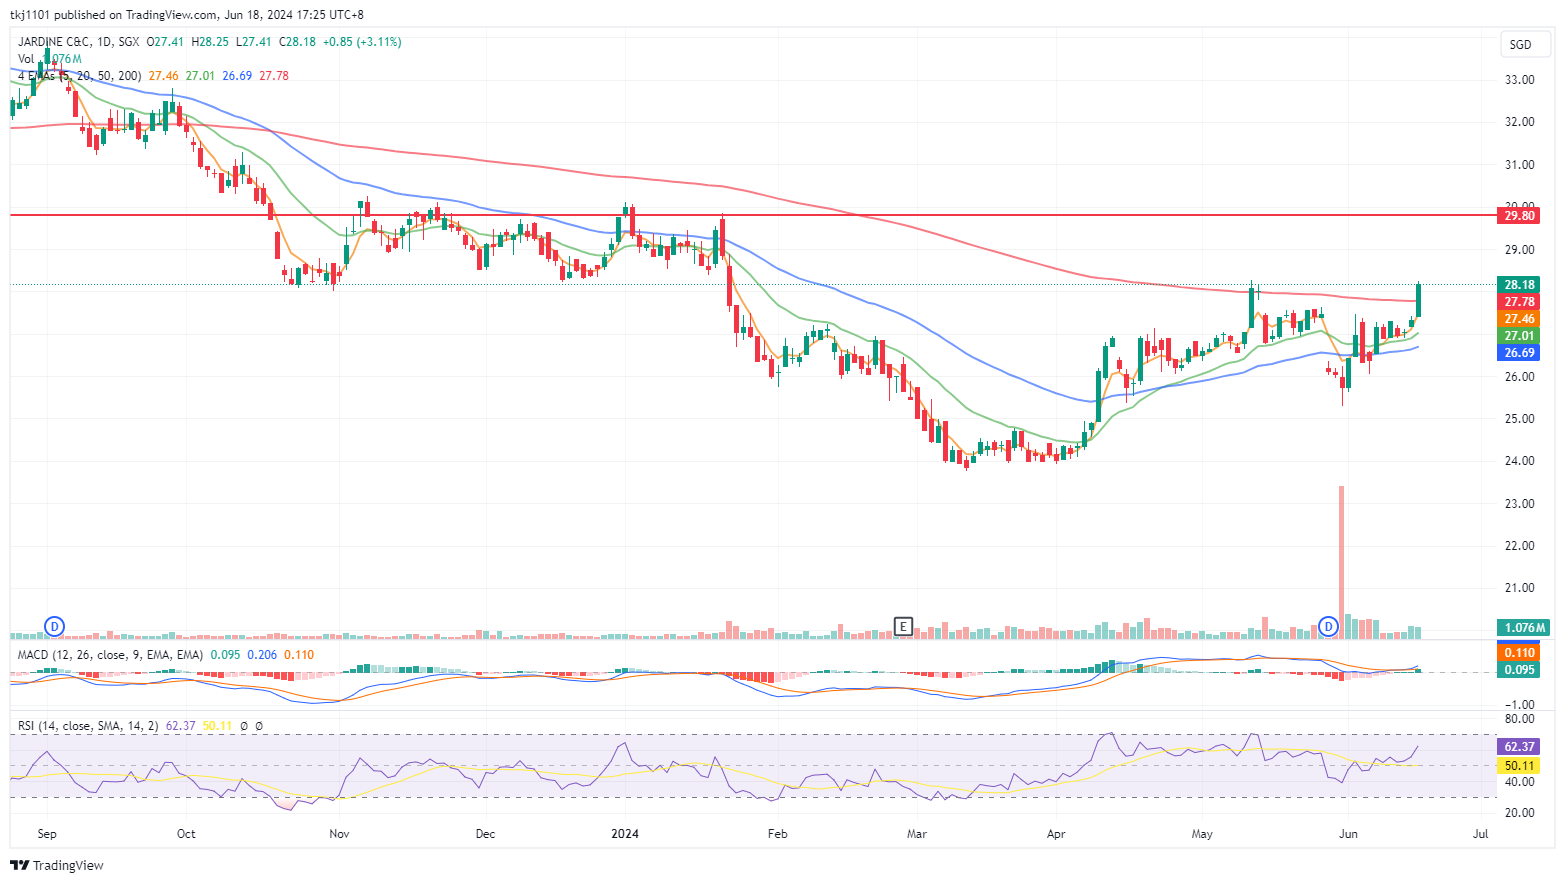1565x883 pixels.
Task: Click the -1.00 MACD scale label
Action: 1519,705
